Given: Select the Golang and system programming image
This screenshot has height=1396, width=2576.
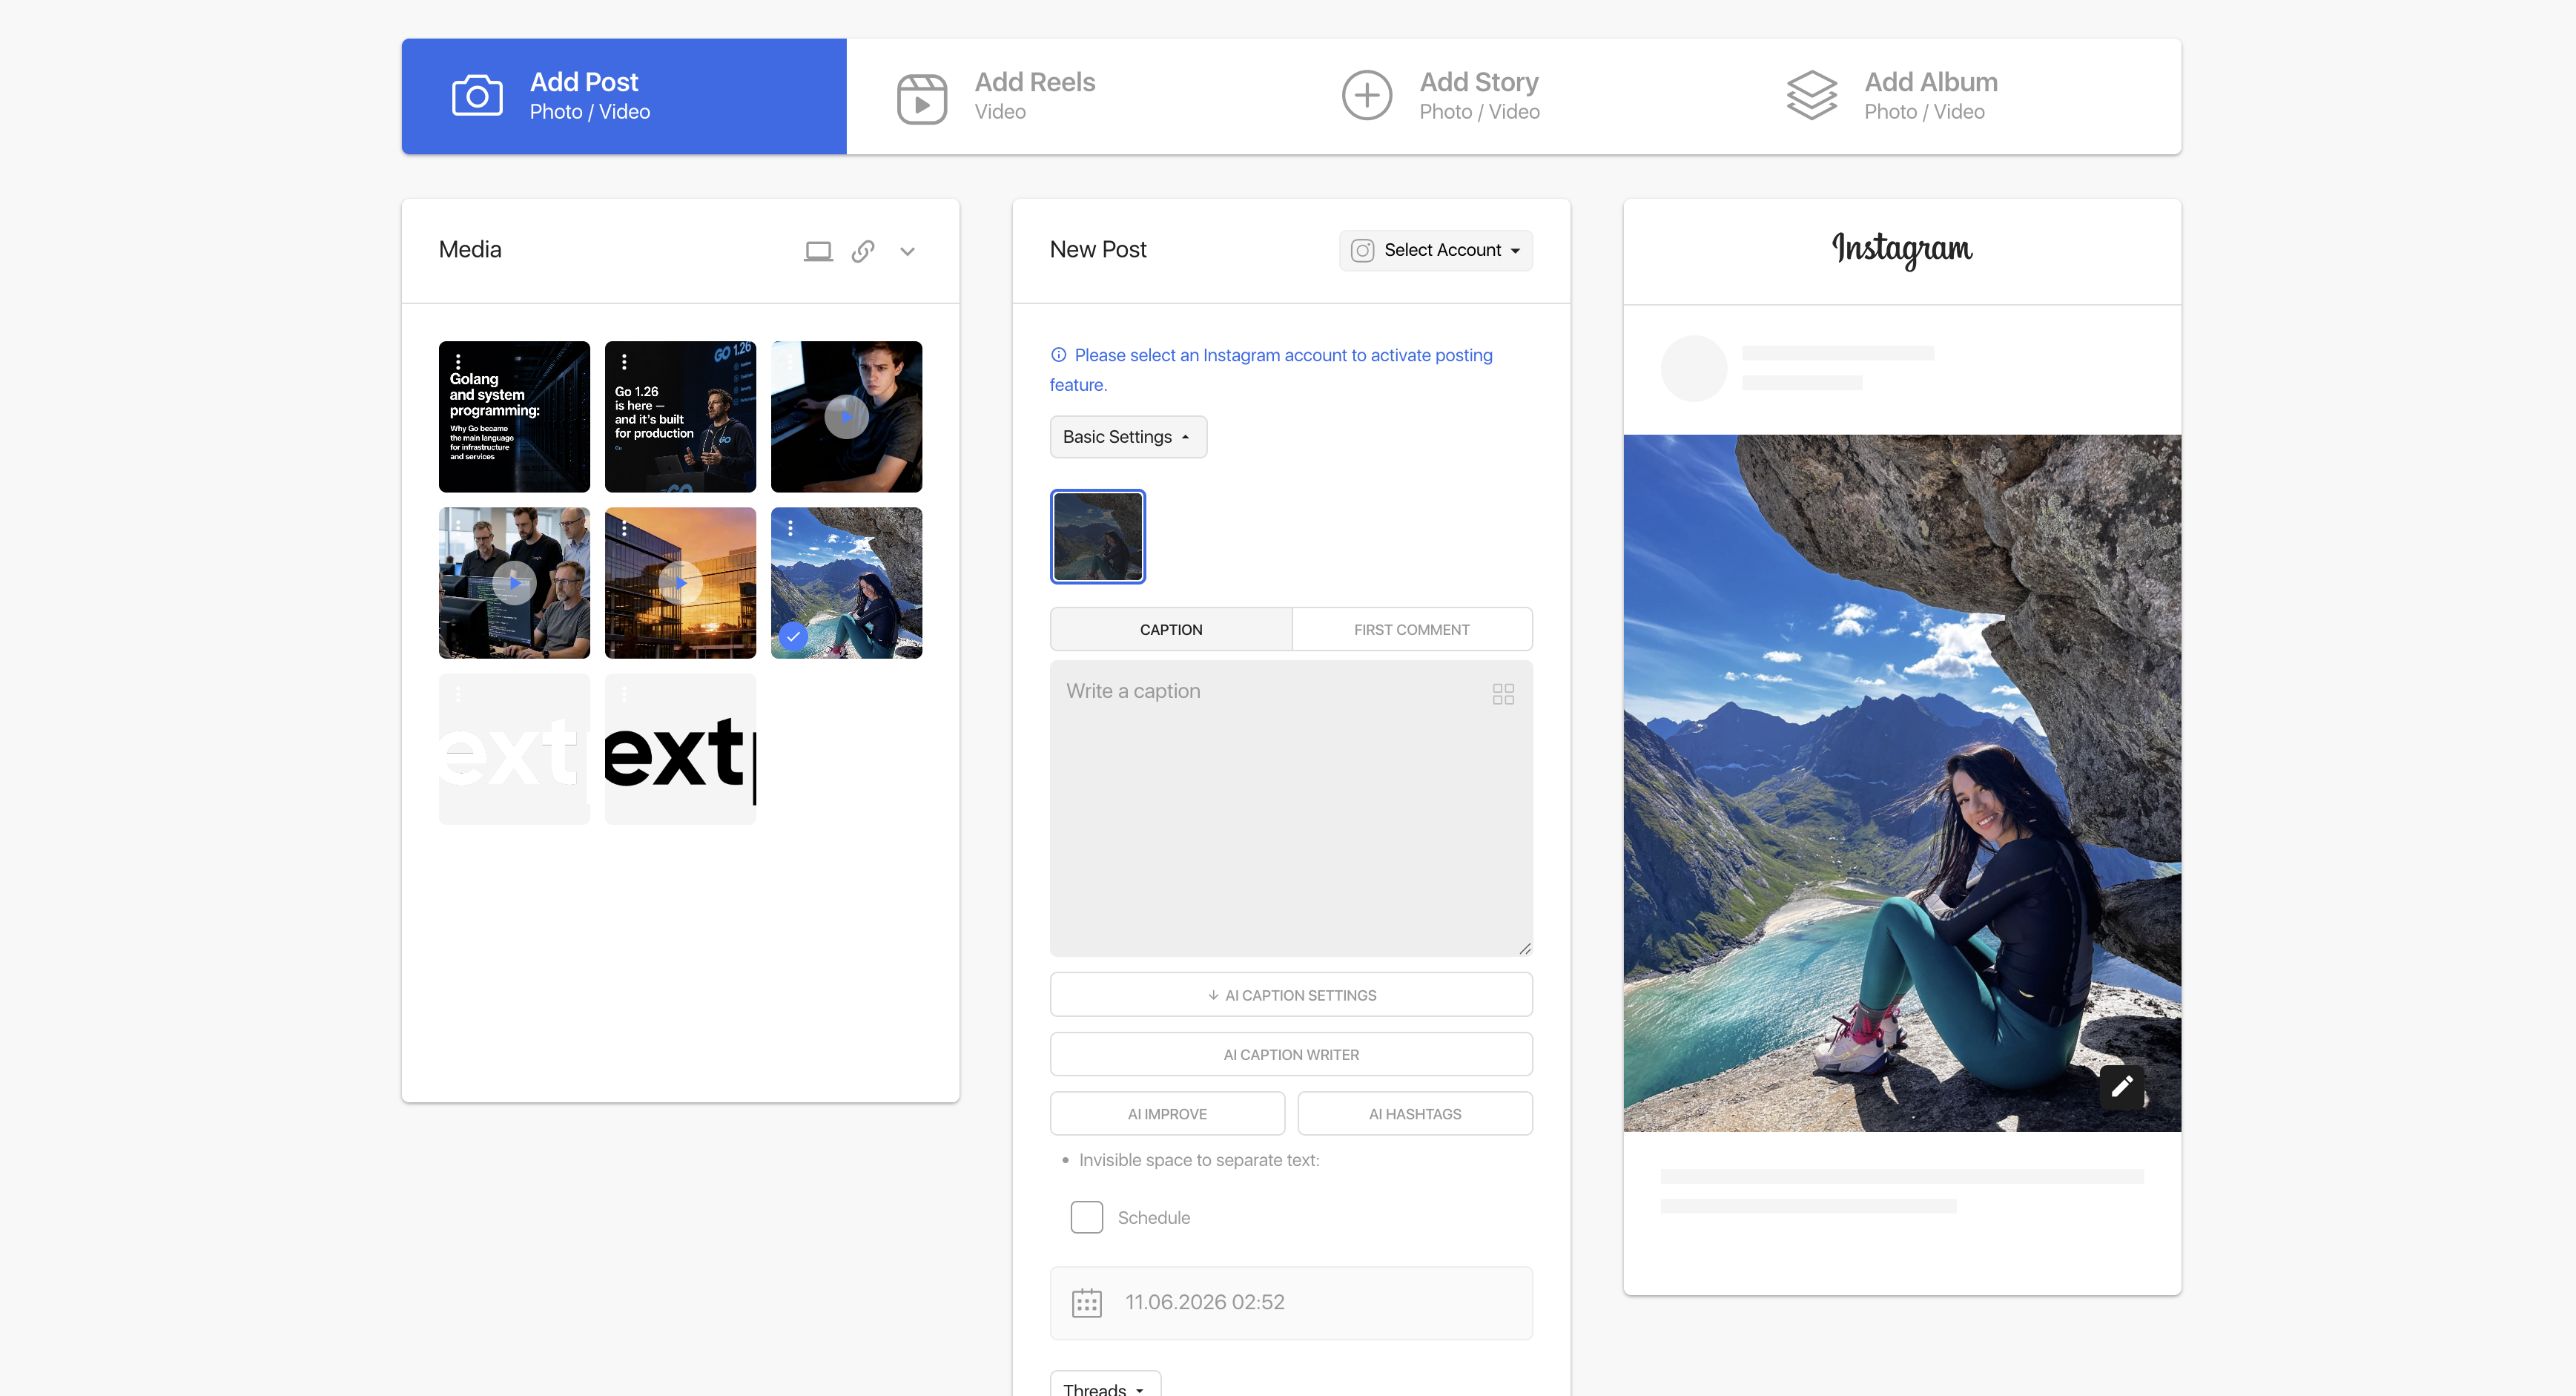Looking at the screenshot, I should (x=514, y=417).
